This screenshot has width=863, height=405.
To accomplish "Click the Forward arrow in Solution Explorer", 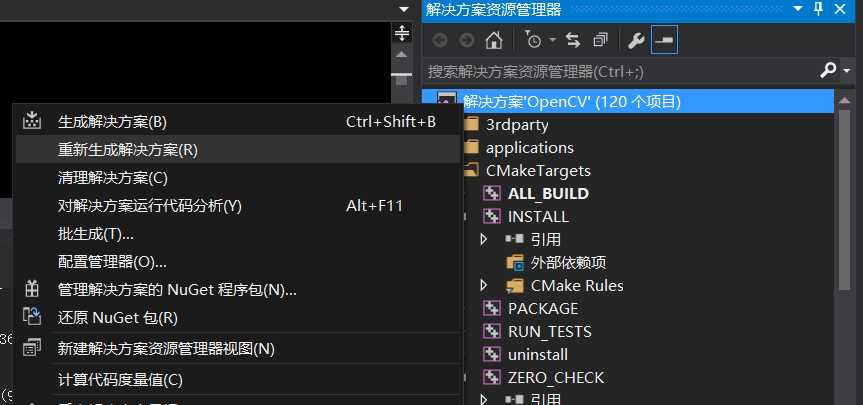I will click(467, 40).
